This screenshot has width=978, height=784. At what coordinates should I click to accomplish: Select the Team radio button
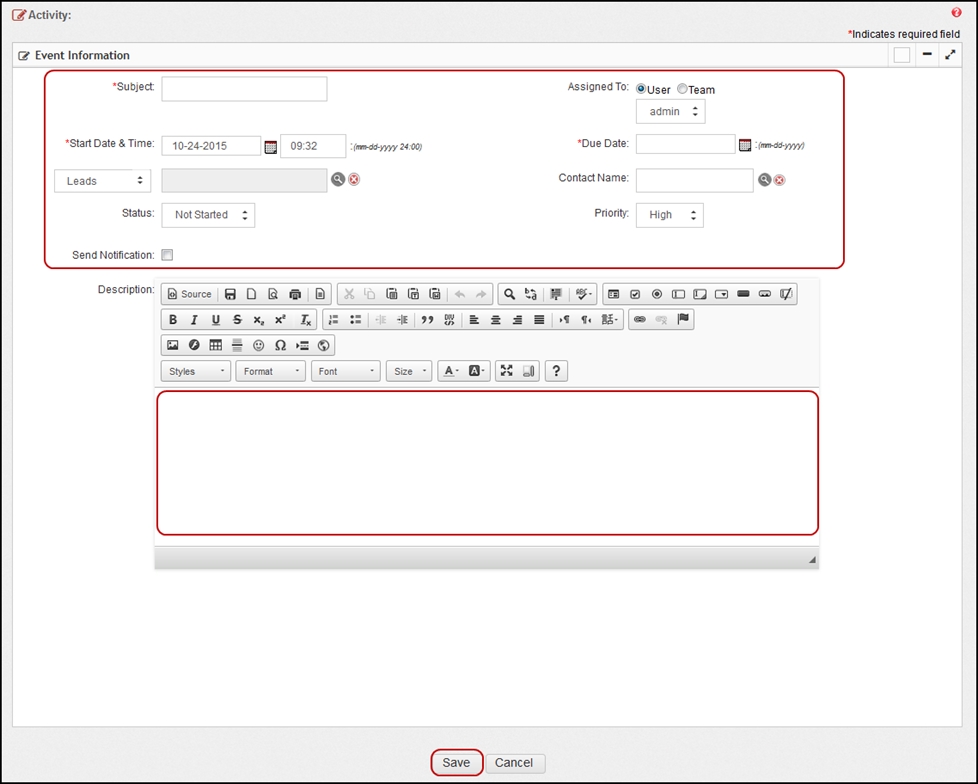[682, 89]
